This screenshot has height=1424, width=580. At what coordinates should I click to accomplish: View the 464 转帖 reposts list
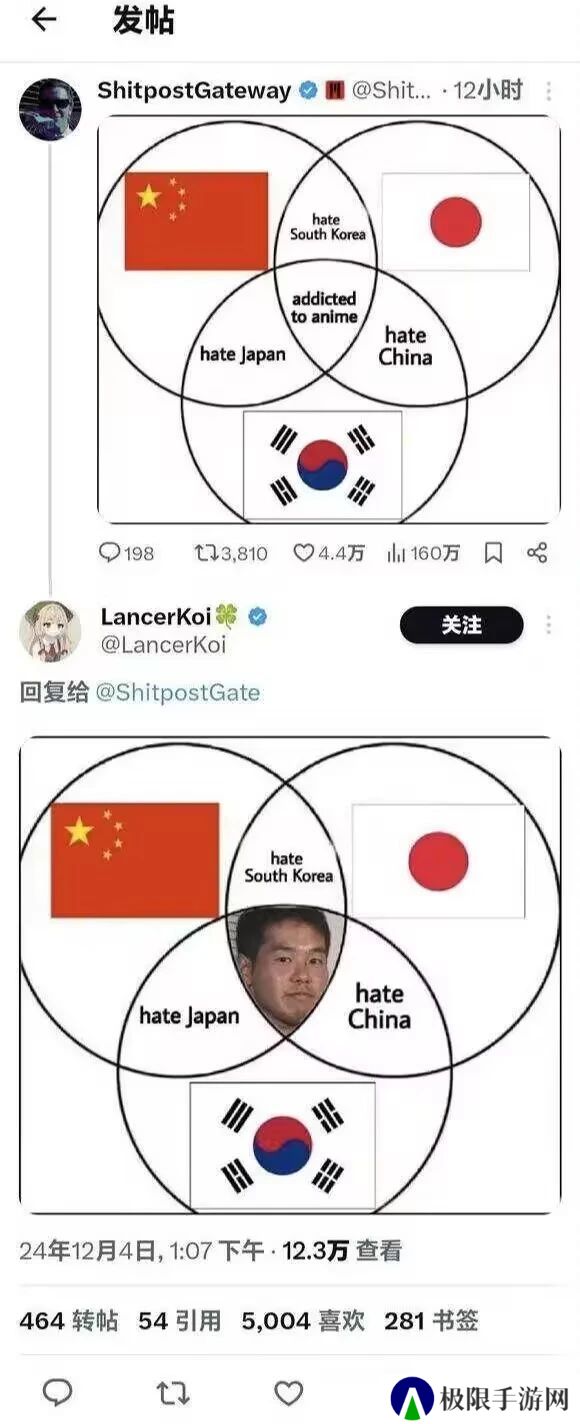pos(68,1321)
